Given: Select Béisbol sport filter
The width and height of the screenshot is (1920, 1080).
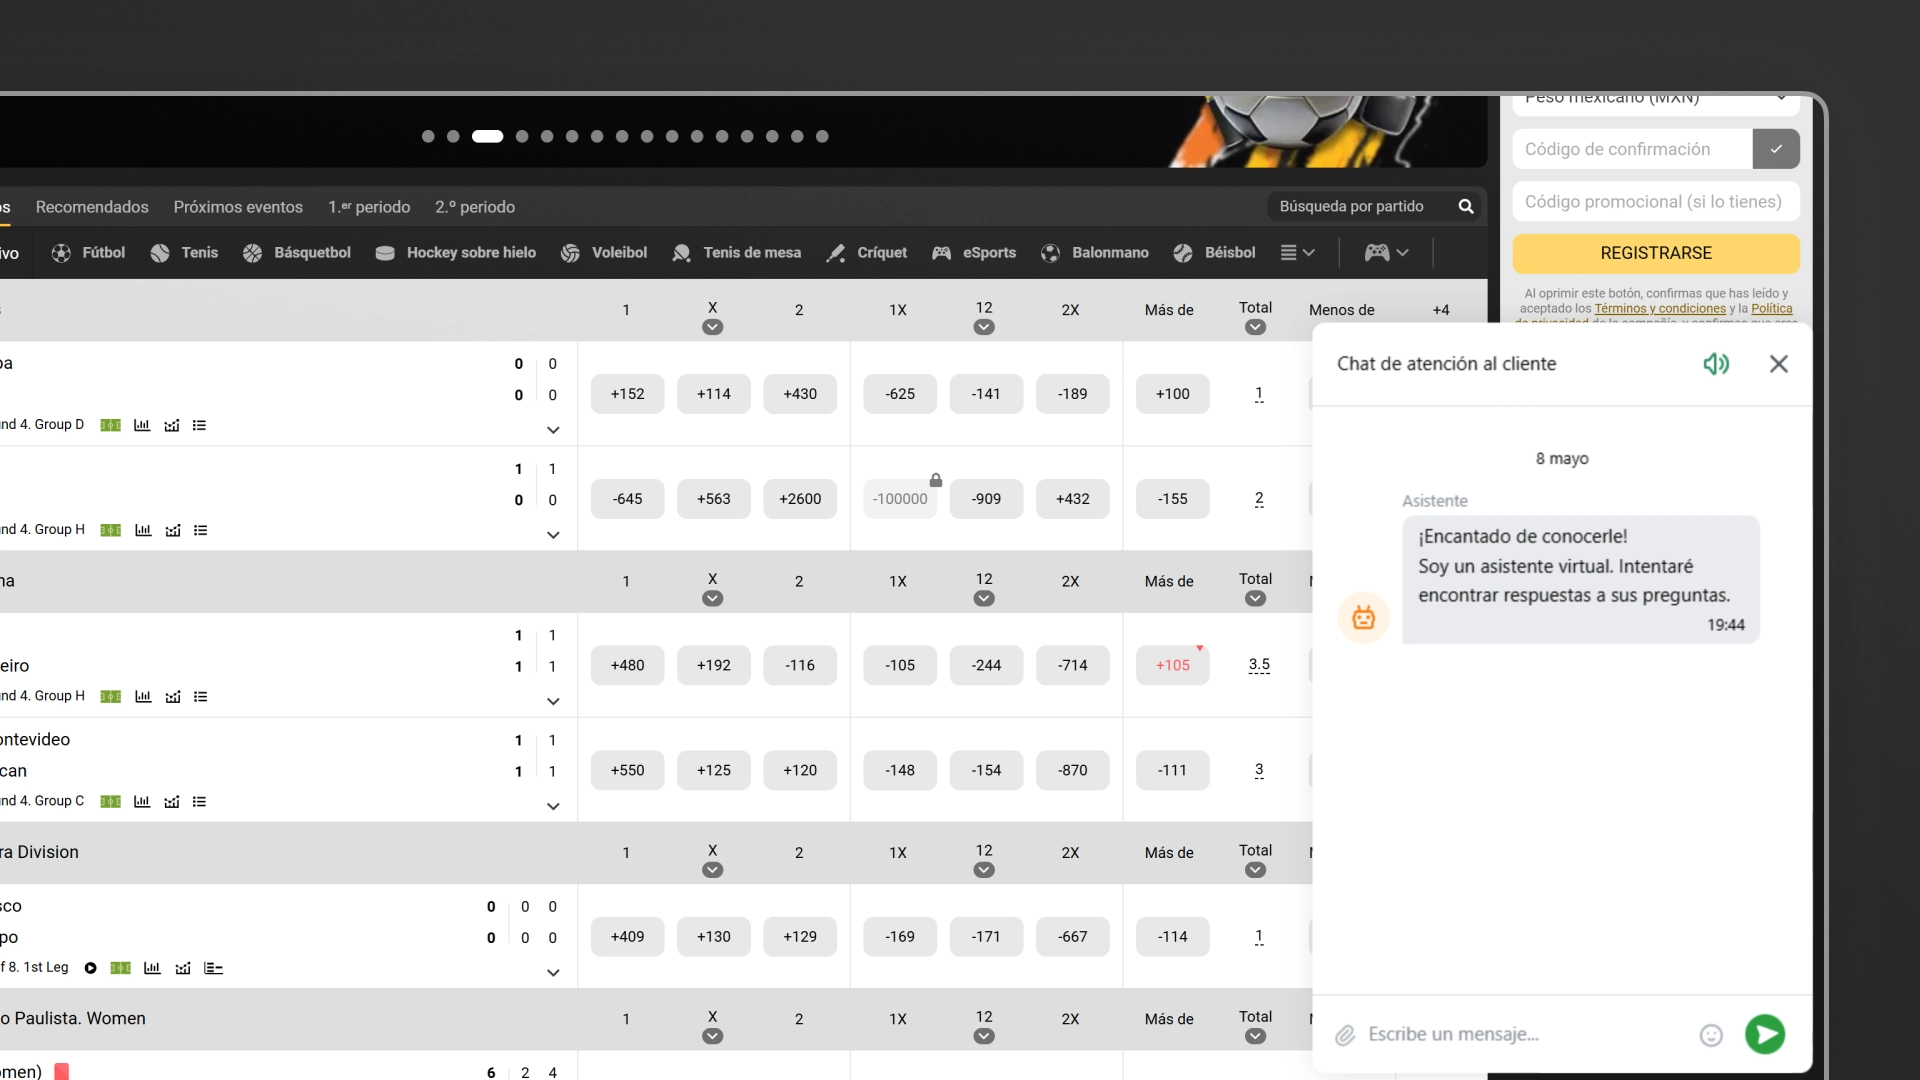Looking at the screenshot, I should pyautogui.click(x=1214, y=253).
